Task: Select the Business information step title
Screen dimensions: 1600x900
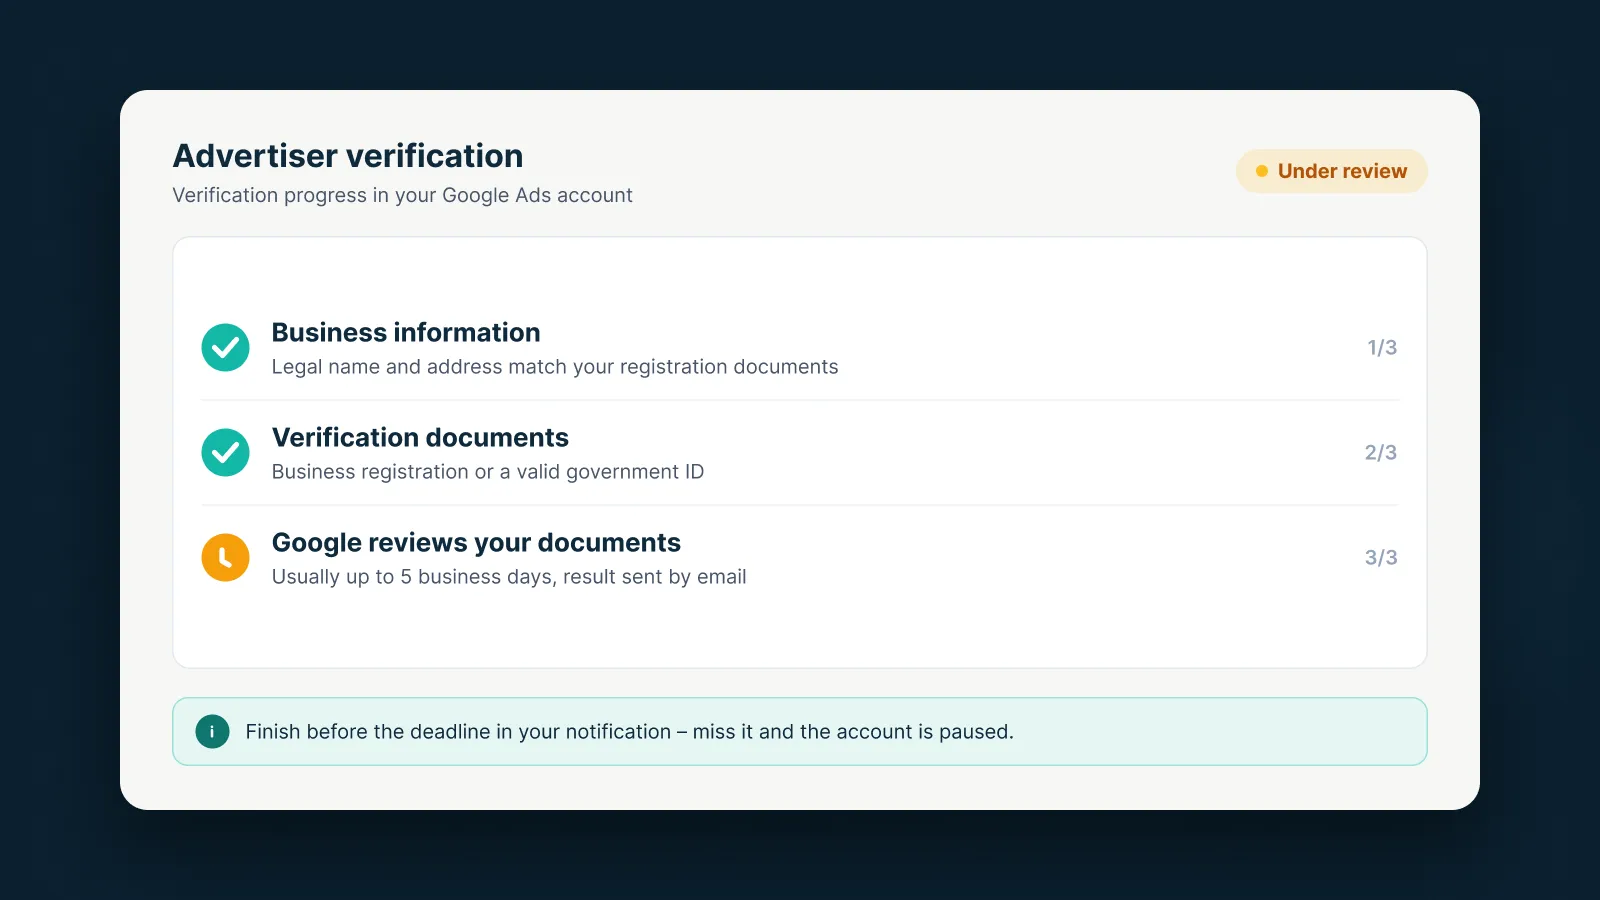Action: pyautogui.click(x=406, y=332)
